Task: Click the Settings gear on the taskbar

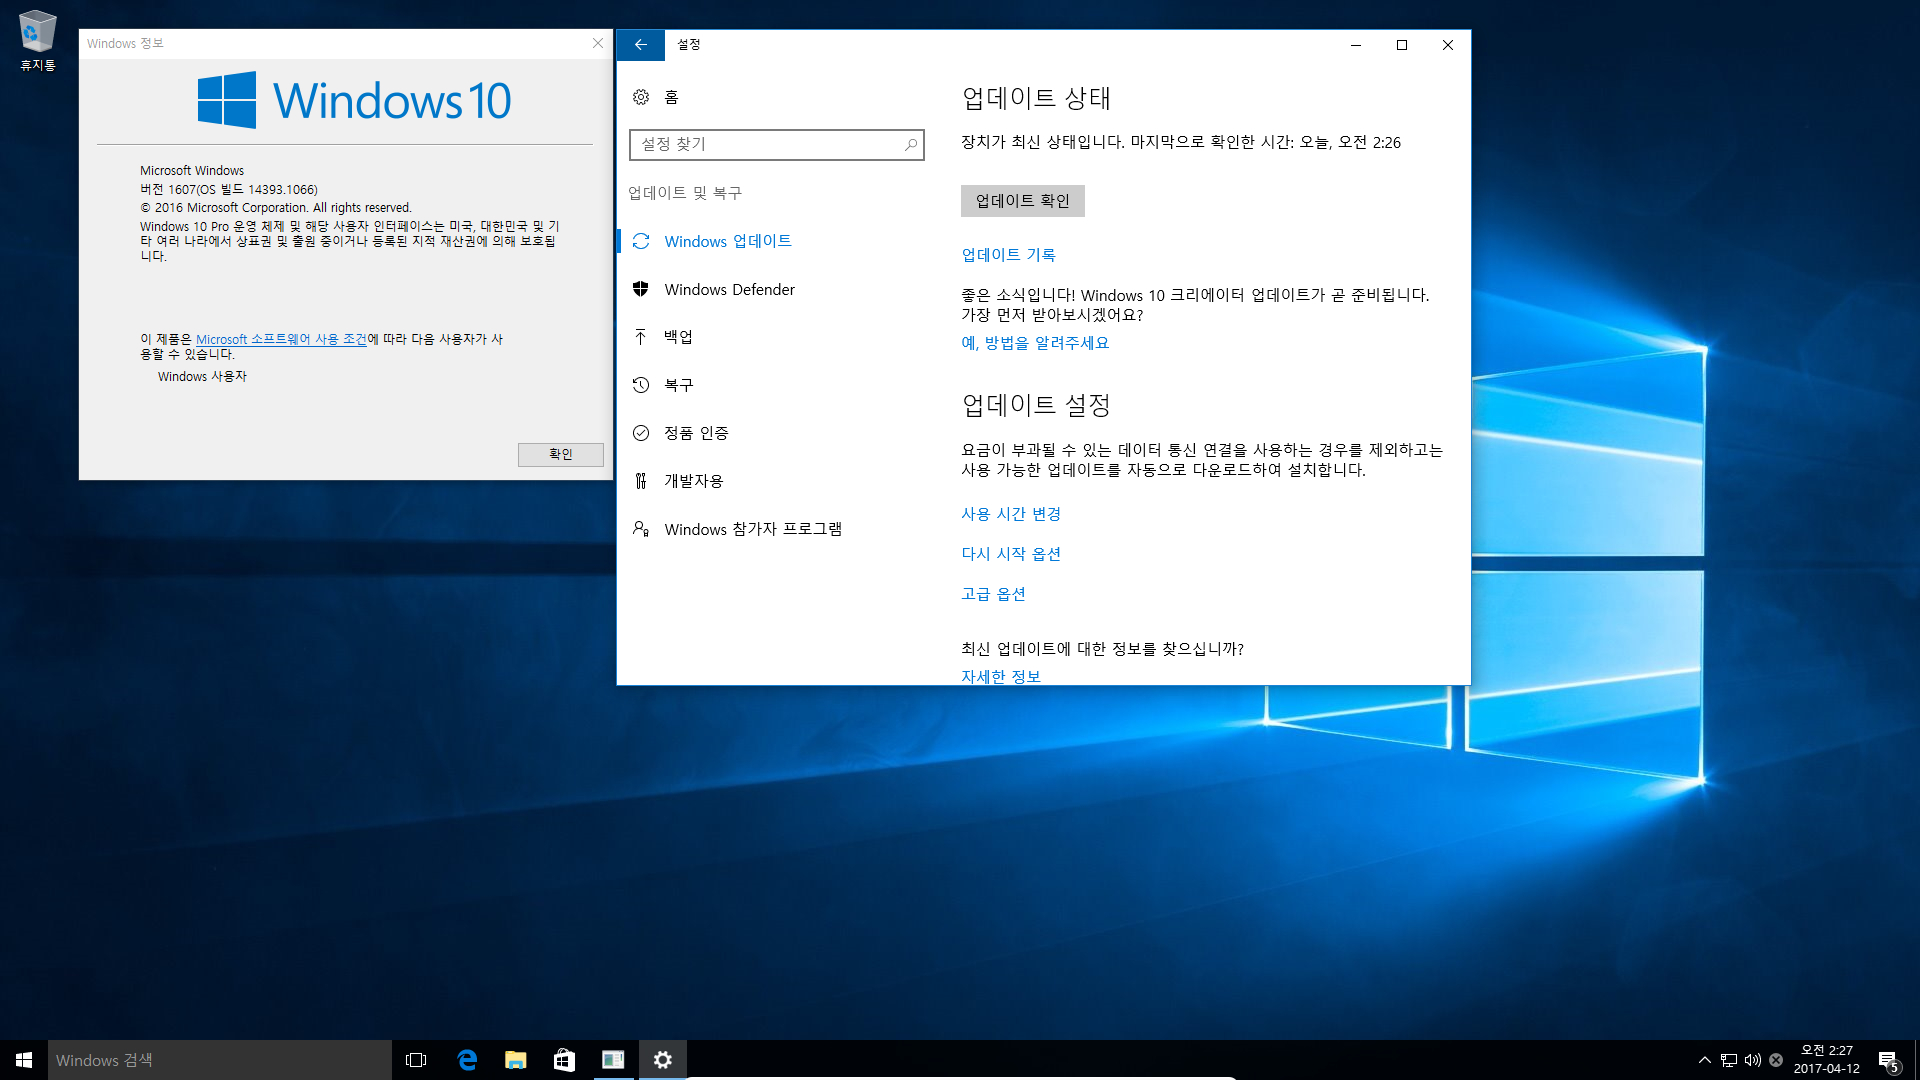Action: 662,1060
